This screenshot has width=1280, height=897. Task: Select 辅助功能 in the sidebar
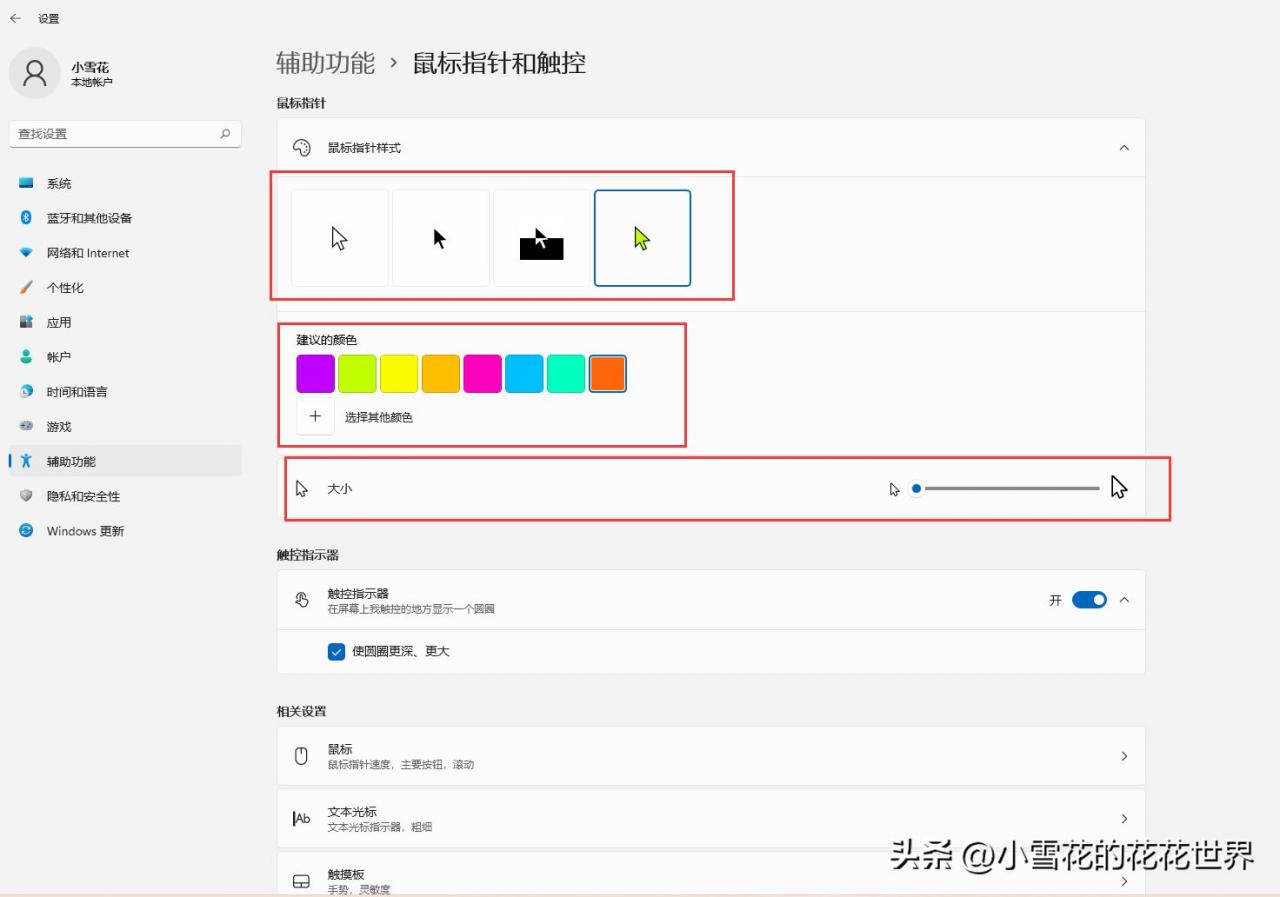coord(125,461)
